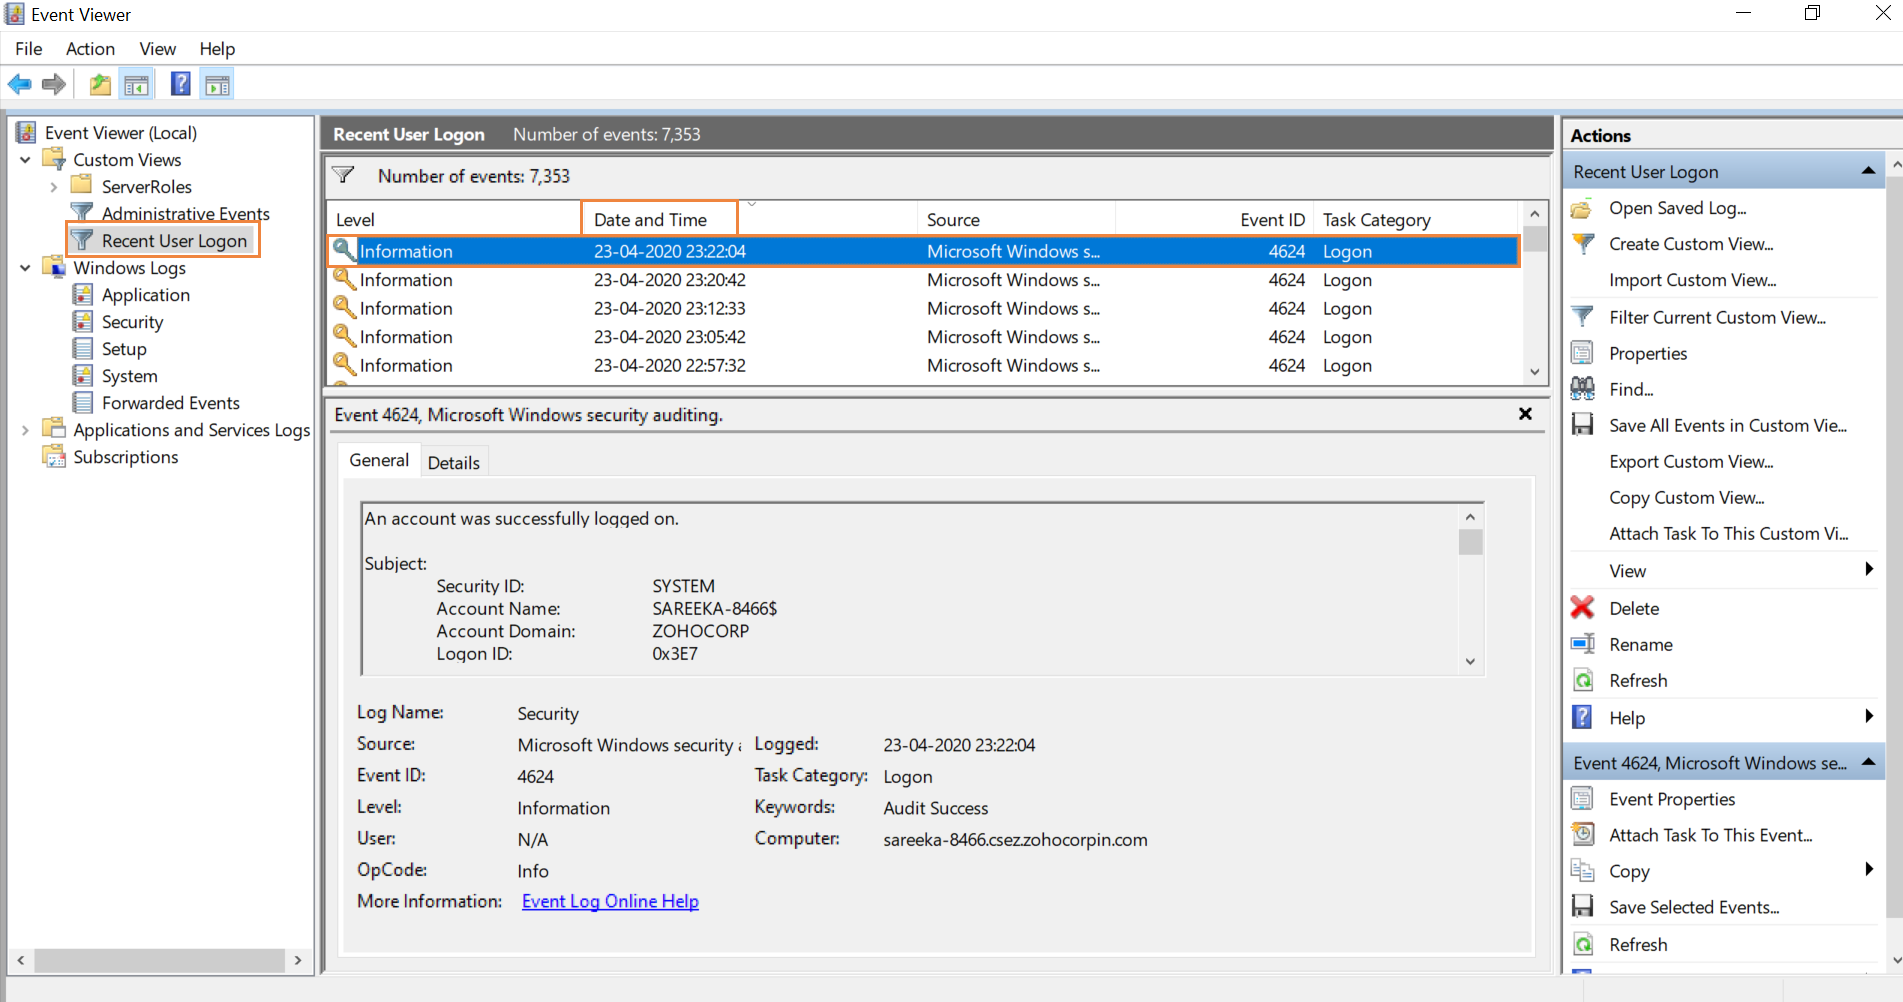Open the Event Log Online Help link

pyautogui.click(x=610, y=901)
